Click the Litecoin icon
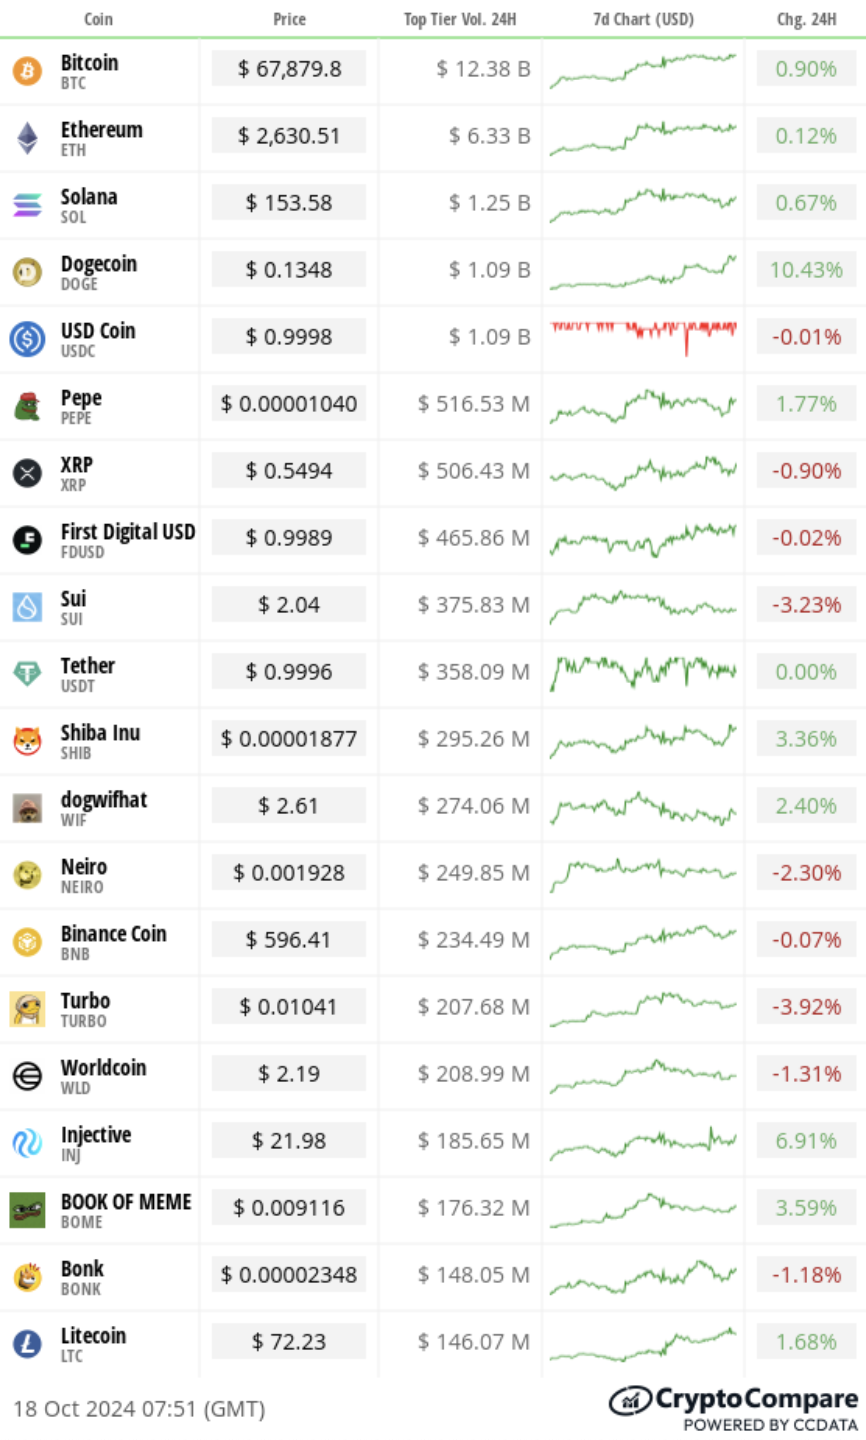The height and width of the screenshot is (1440, 866). 27,1344
